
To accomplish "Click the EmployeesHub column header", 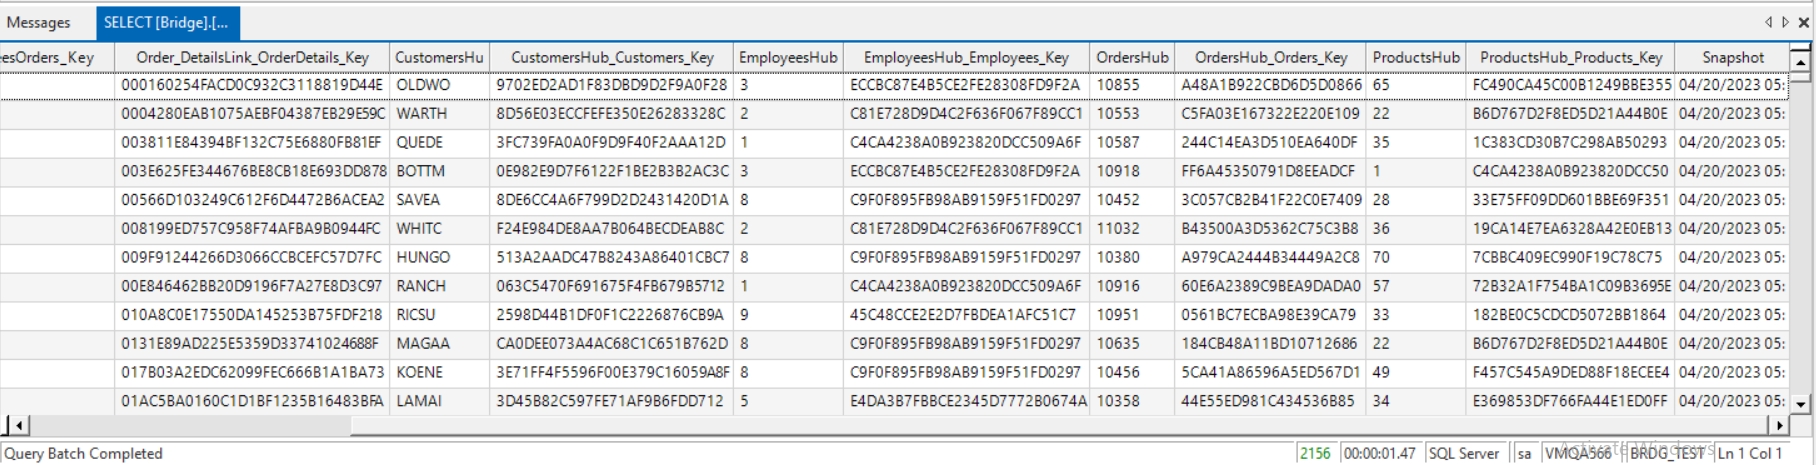I will pyautogui.click(x=788, y=57).
